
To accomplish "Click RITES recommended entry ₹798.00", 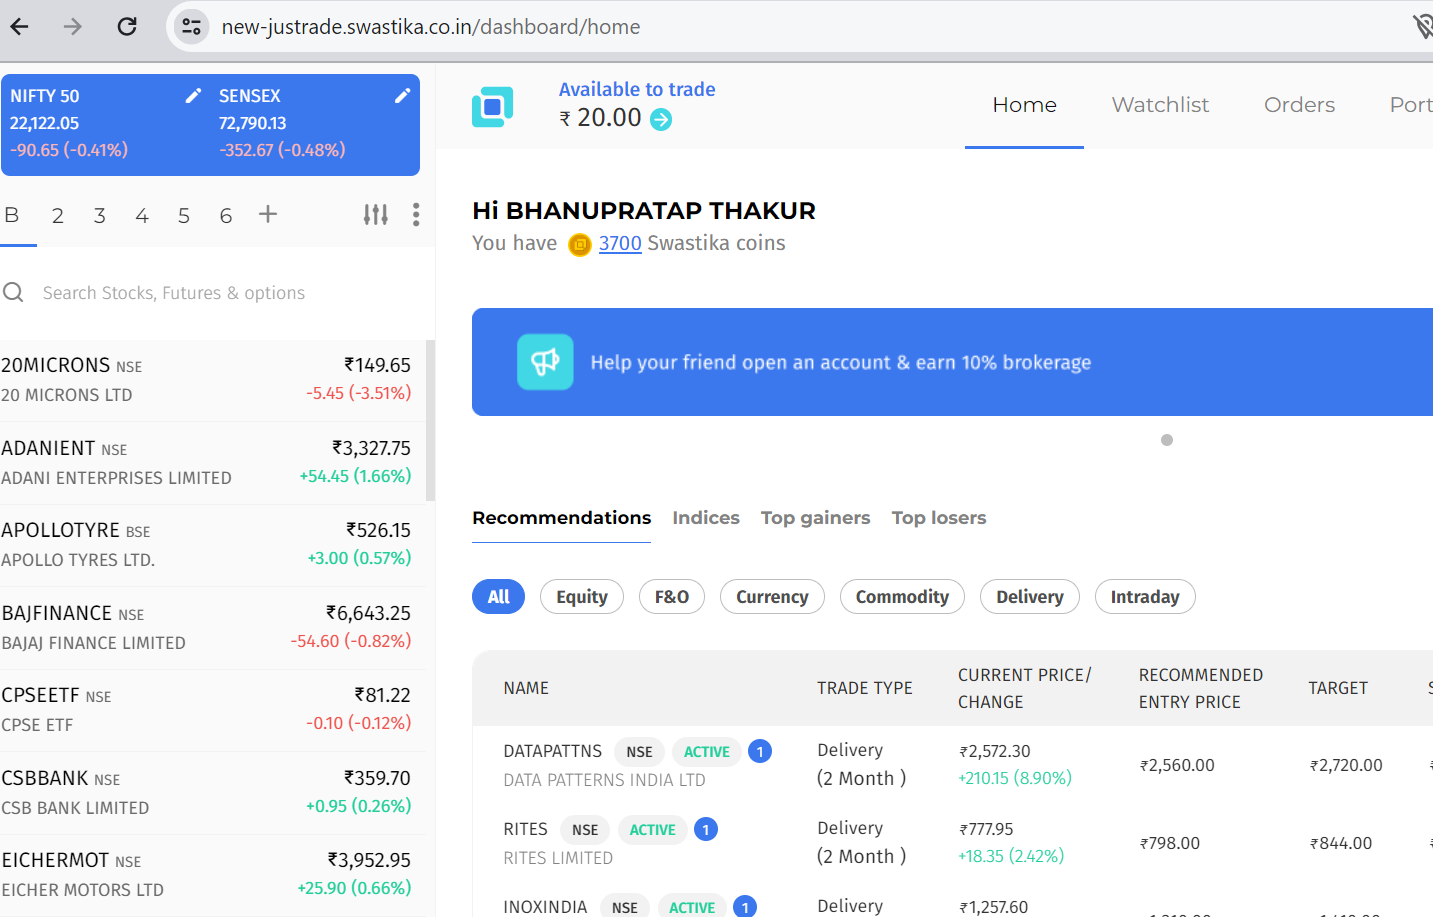I will [1169, 843].
